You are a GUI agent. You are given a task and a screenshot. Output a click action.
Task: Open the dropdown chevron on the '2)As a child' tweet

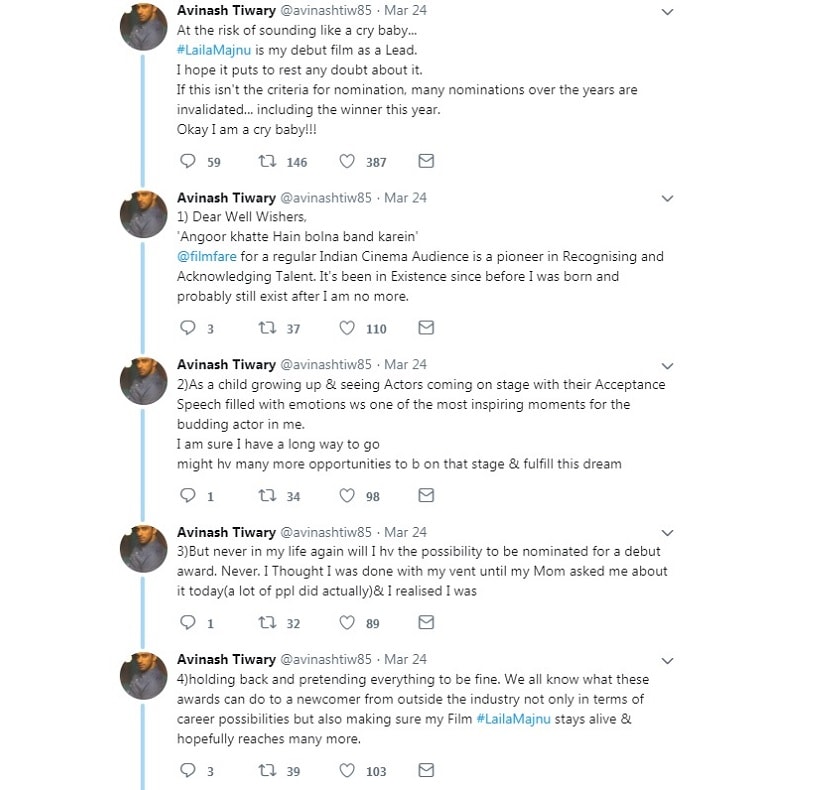667,366
